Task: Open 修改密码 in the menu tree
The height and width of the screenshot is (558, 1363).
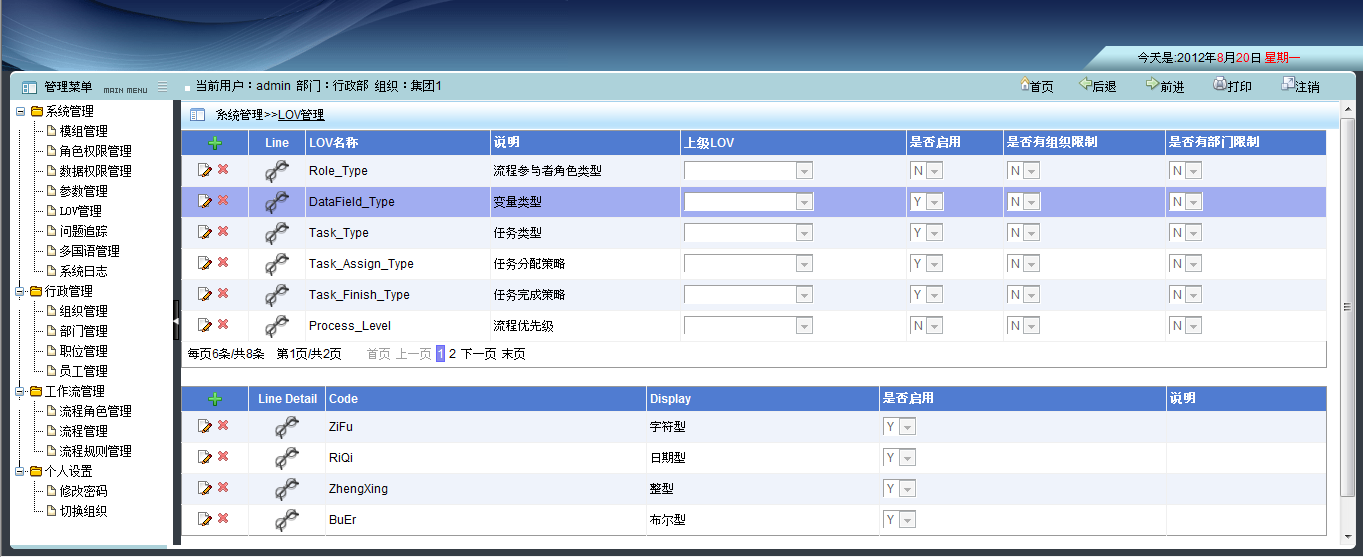Action: (x=83, y=491)
